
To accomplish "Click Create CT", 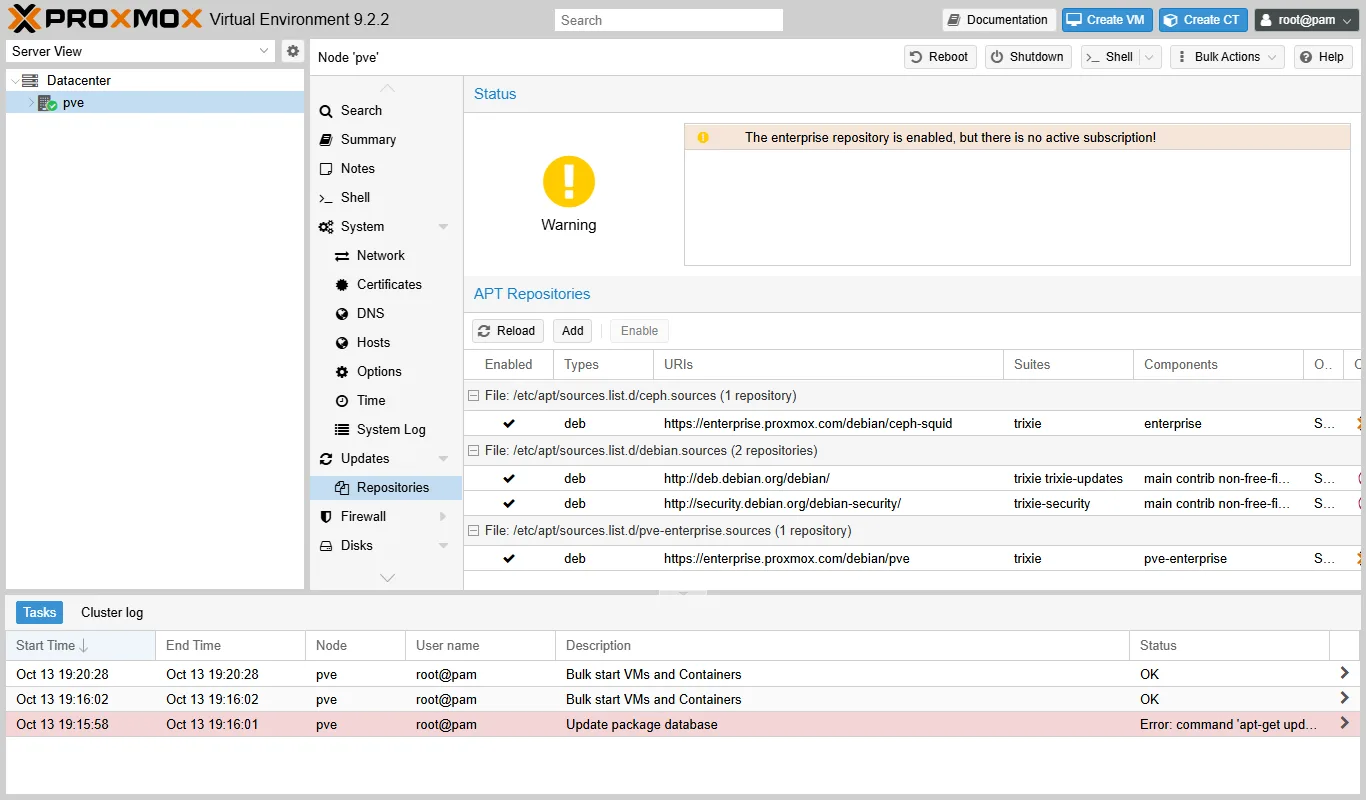I will point(1203,20).
